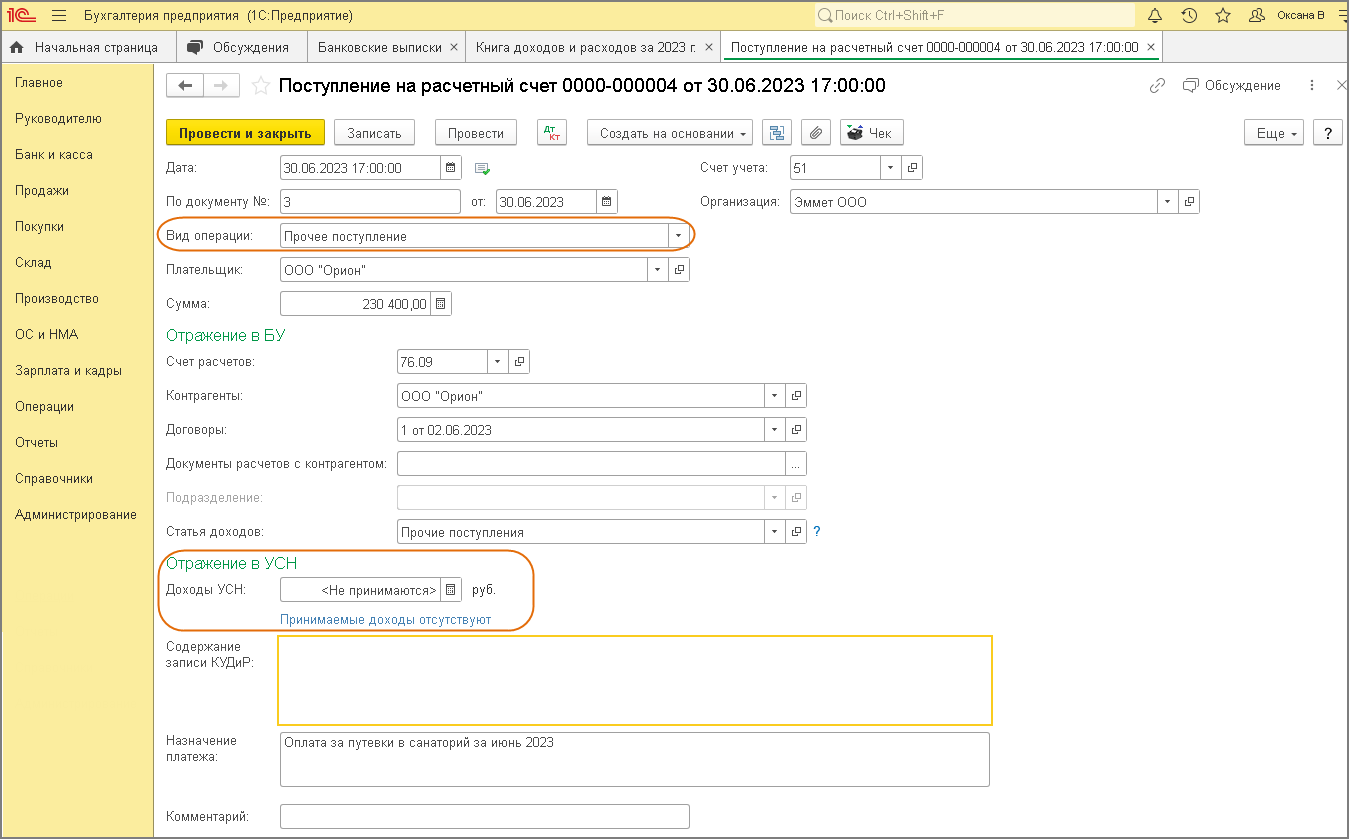Add document to favorites star near title

(261, 86)
